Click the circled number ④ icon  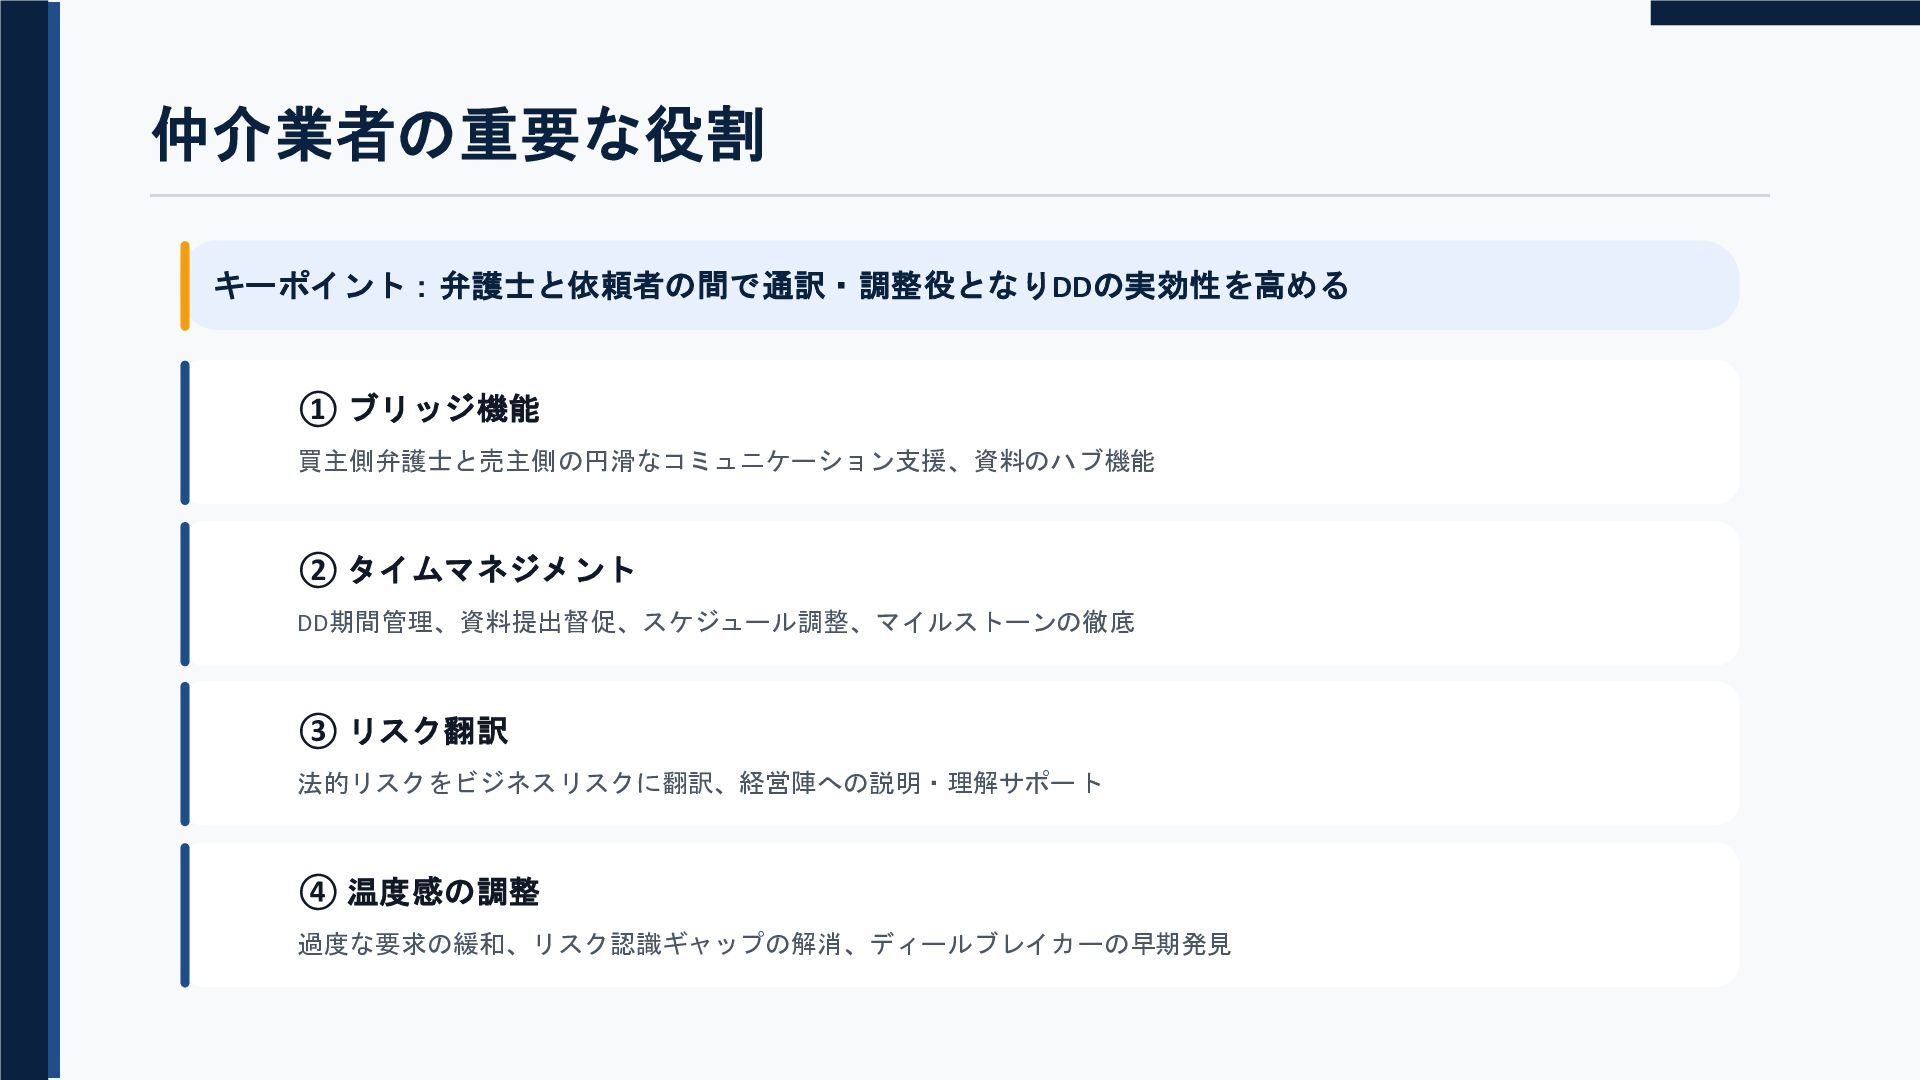pos(317,892)
